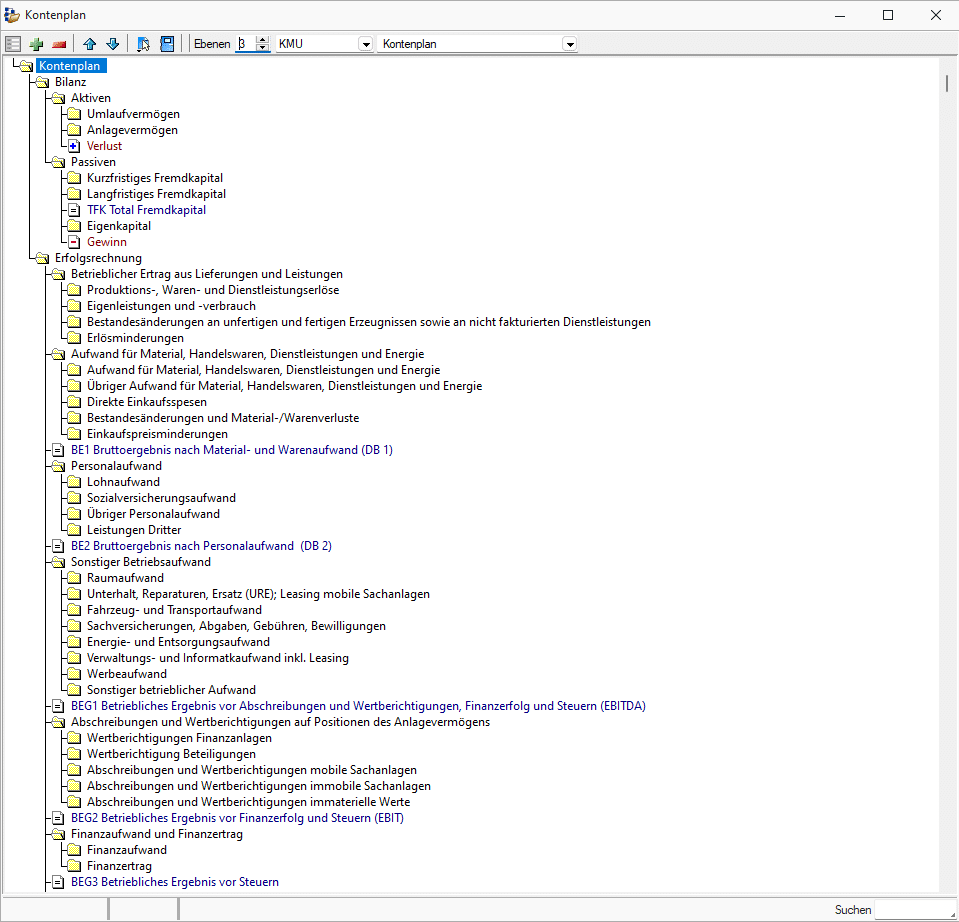Open the Kontenplan view dropdown
Viewport: 959px width, 922px height.
569,44
